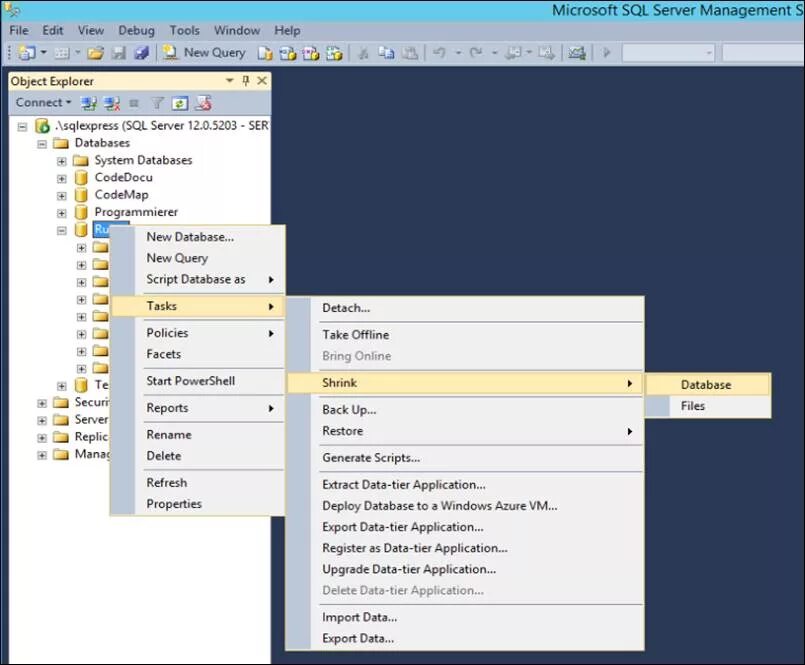The image size is (805, 665).
Task: Select System Databases folder
Action: [x=143, y=160]
